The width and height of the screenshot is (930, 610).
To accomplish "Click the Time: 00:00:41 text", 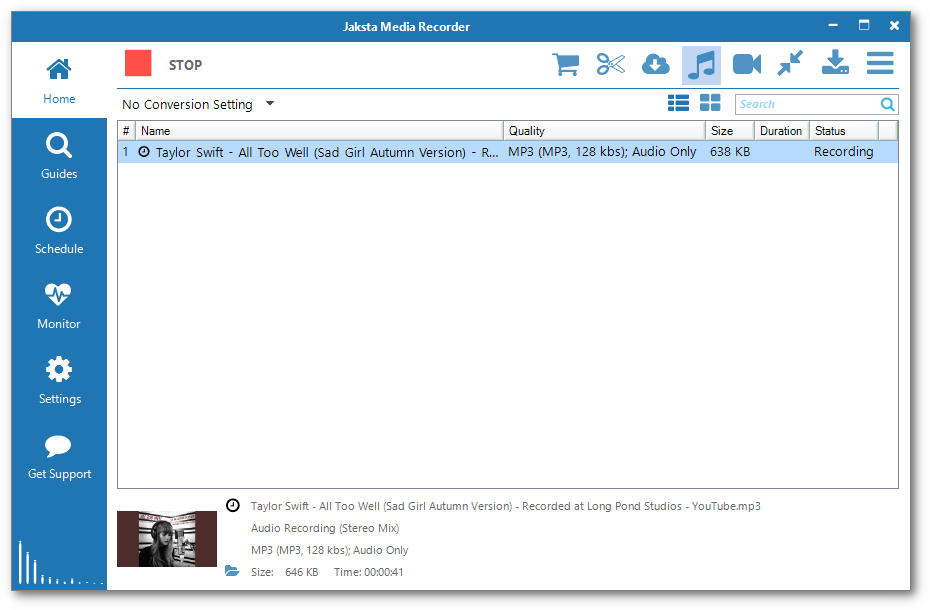I will click(x=368, y=572).
